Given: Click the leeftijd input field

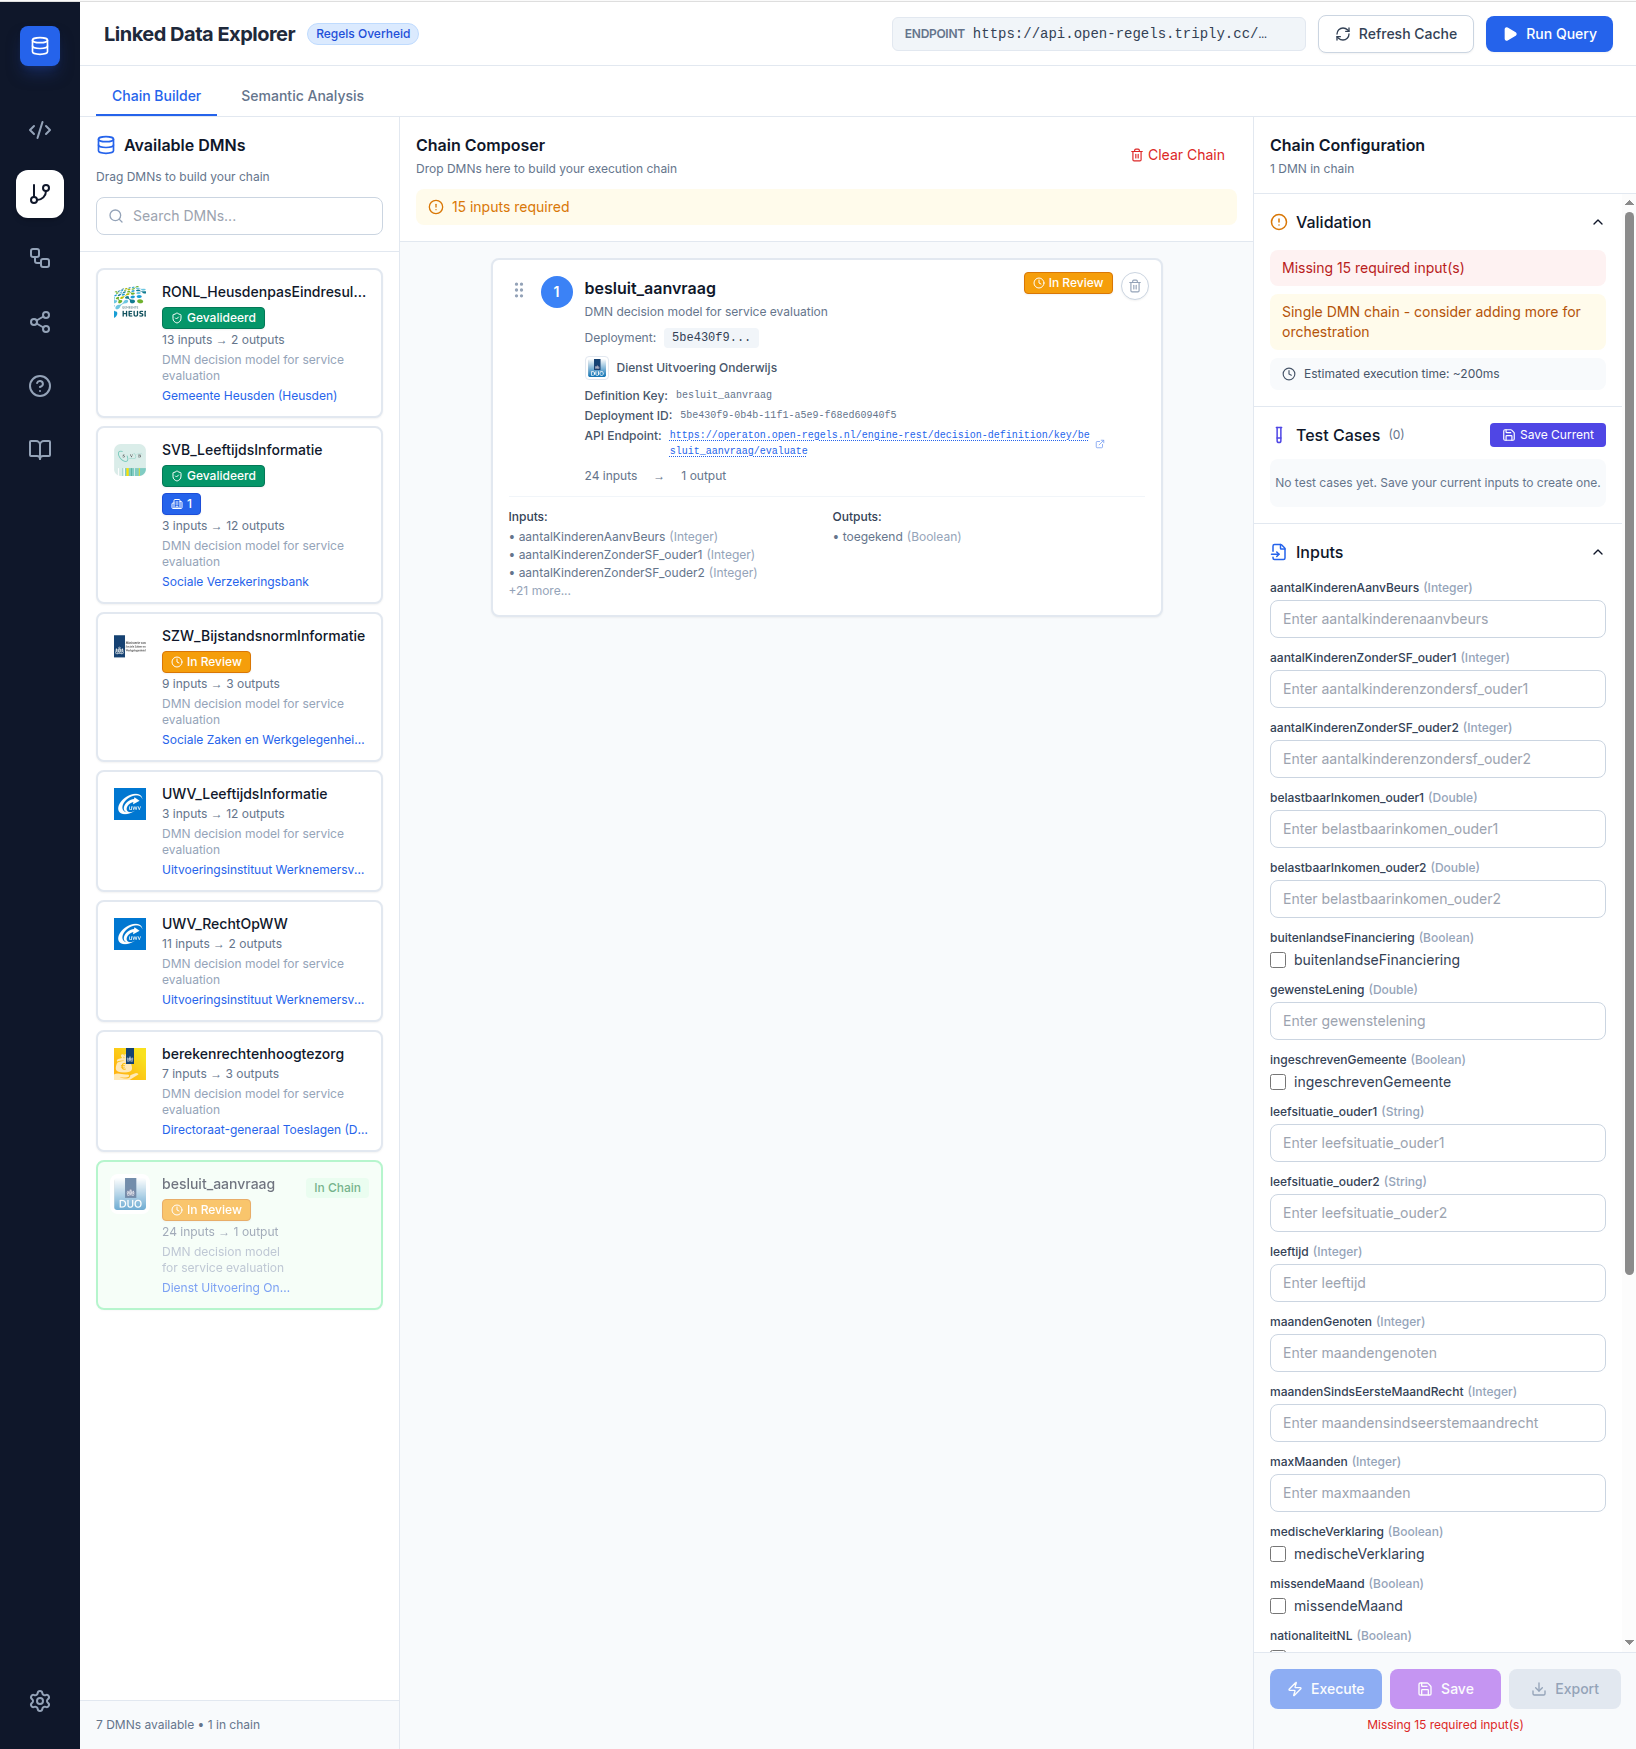Looking at the screenshot, I should click(x=1438, y=1283).
